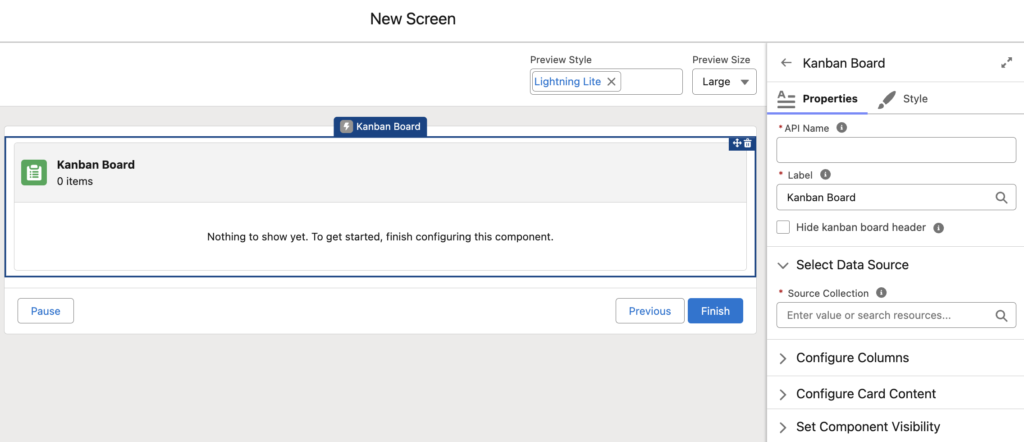
Task: Click the Preview Size label
Action: coord(721,59)
